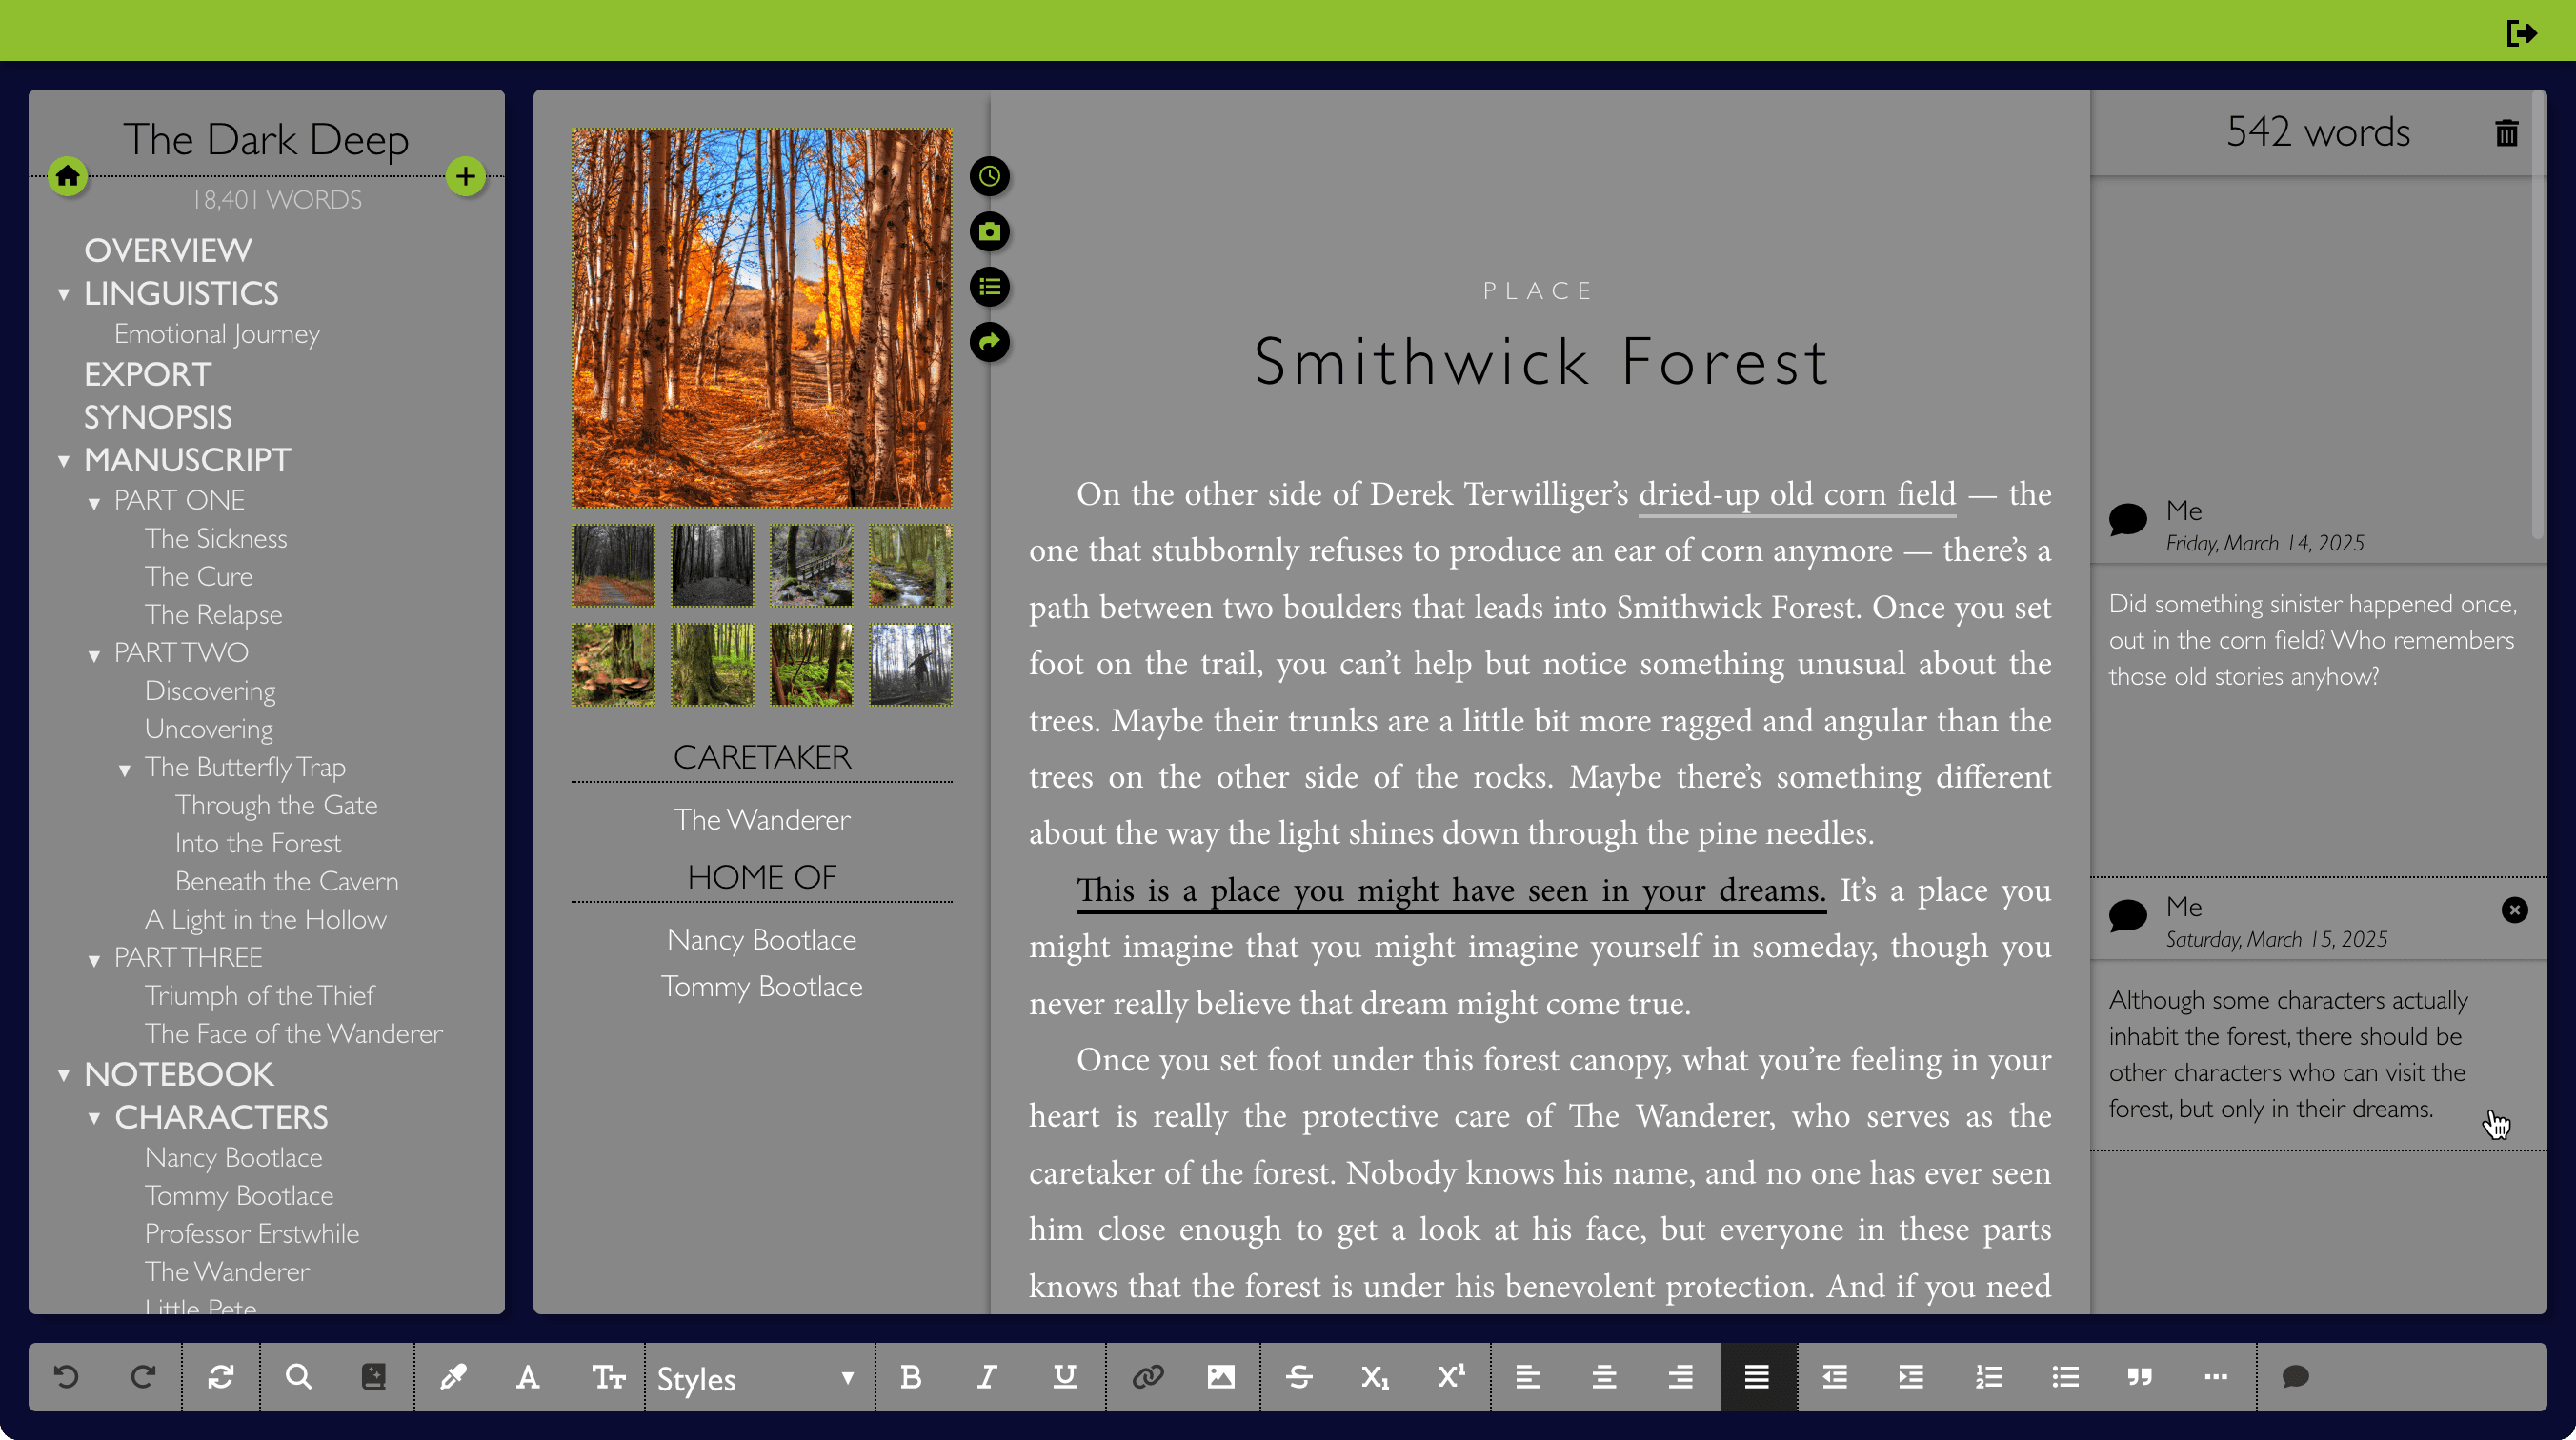
Task: Open the EXPORT section
Action: tap(147, 374)
